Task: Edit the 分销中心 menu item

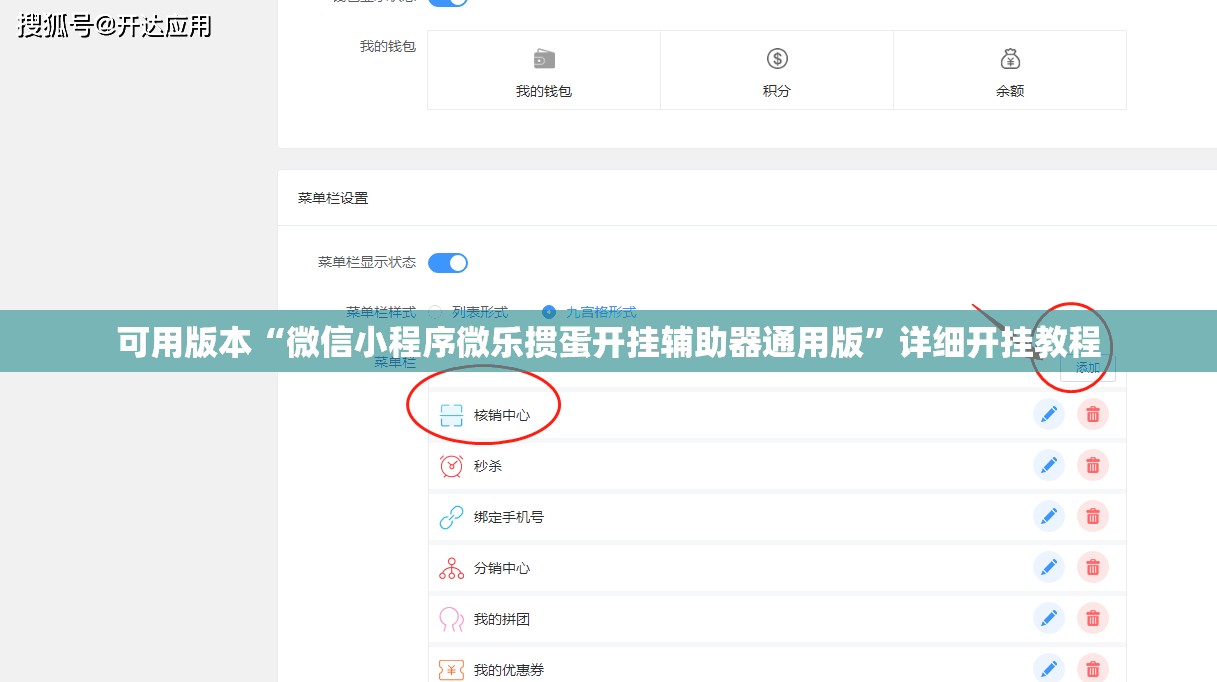Action: (x=1049, y=567)
